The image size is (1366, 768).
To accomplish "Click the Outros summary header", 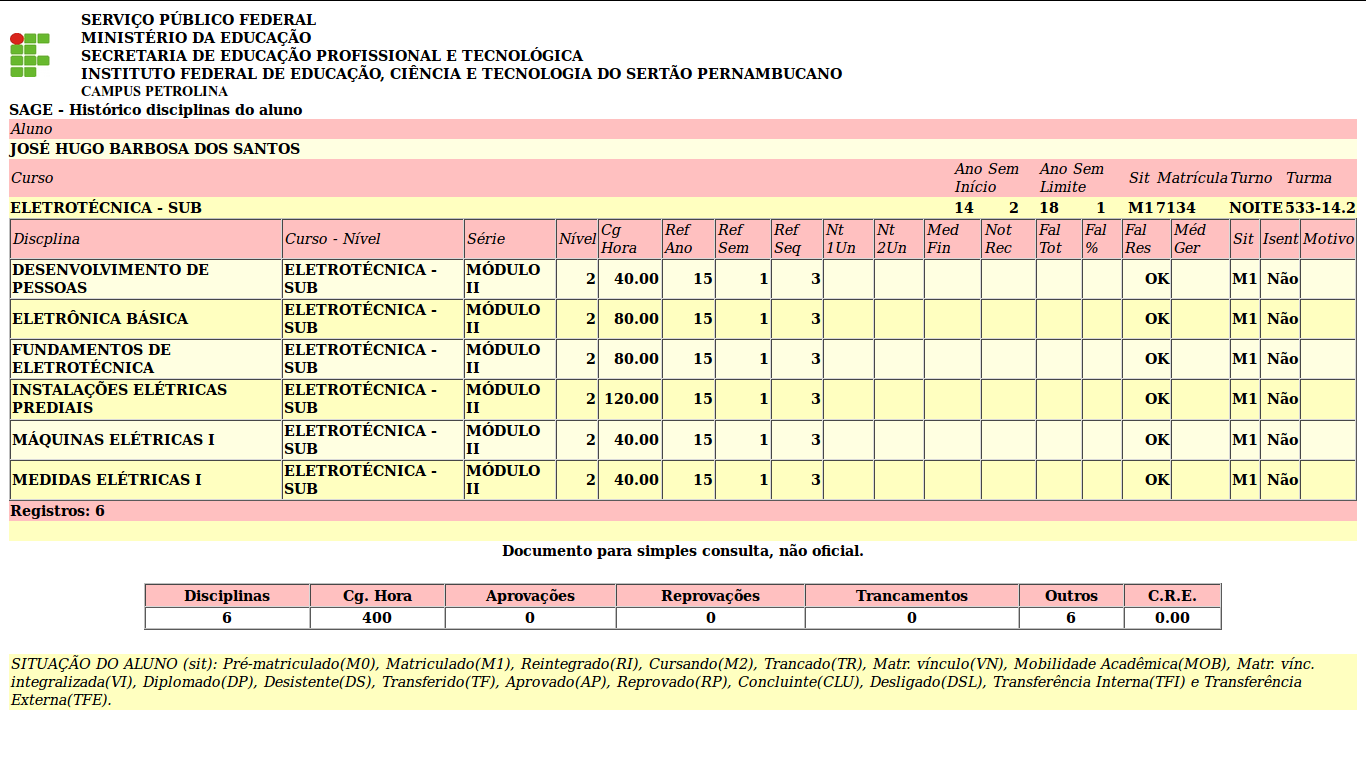I will (1071, 596).
